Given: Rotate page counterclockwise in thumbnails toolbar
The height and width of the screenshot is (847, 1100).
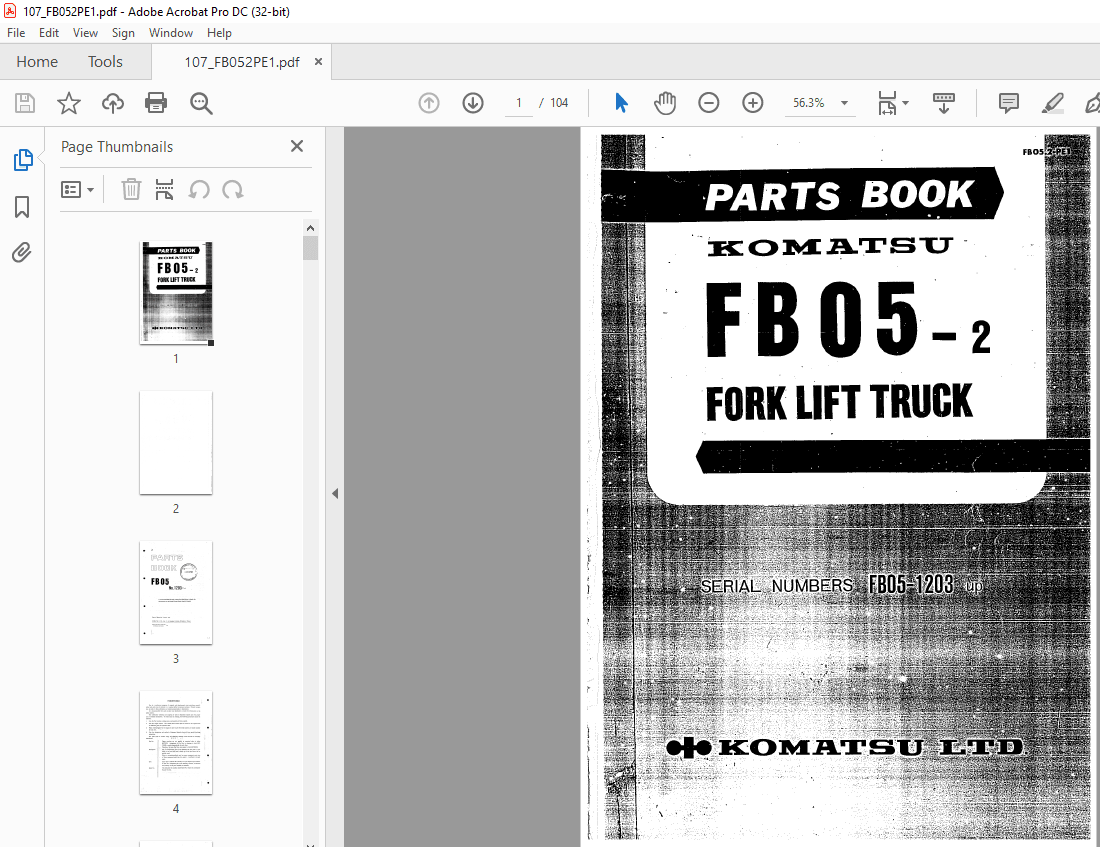Looking at the screenshot, I should 197,189.
